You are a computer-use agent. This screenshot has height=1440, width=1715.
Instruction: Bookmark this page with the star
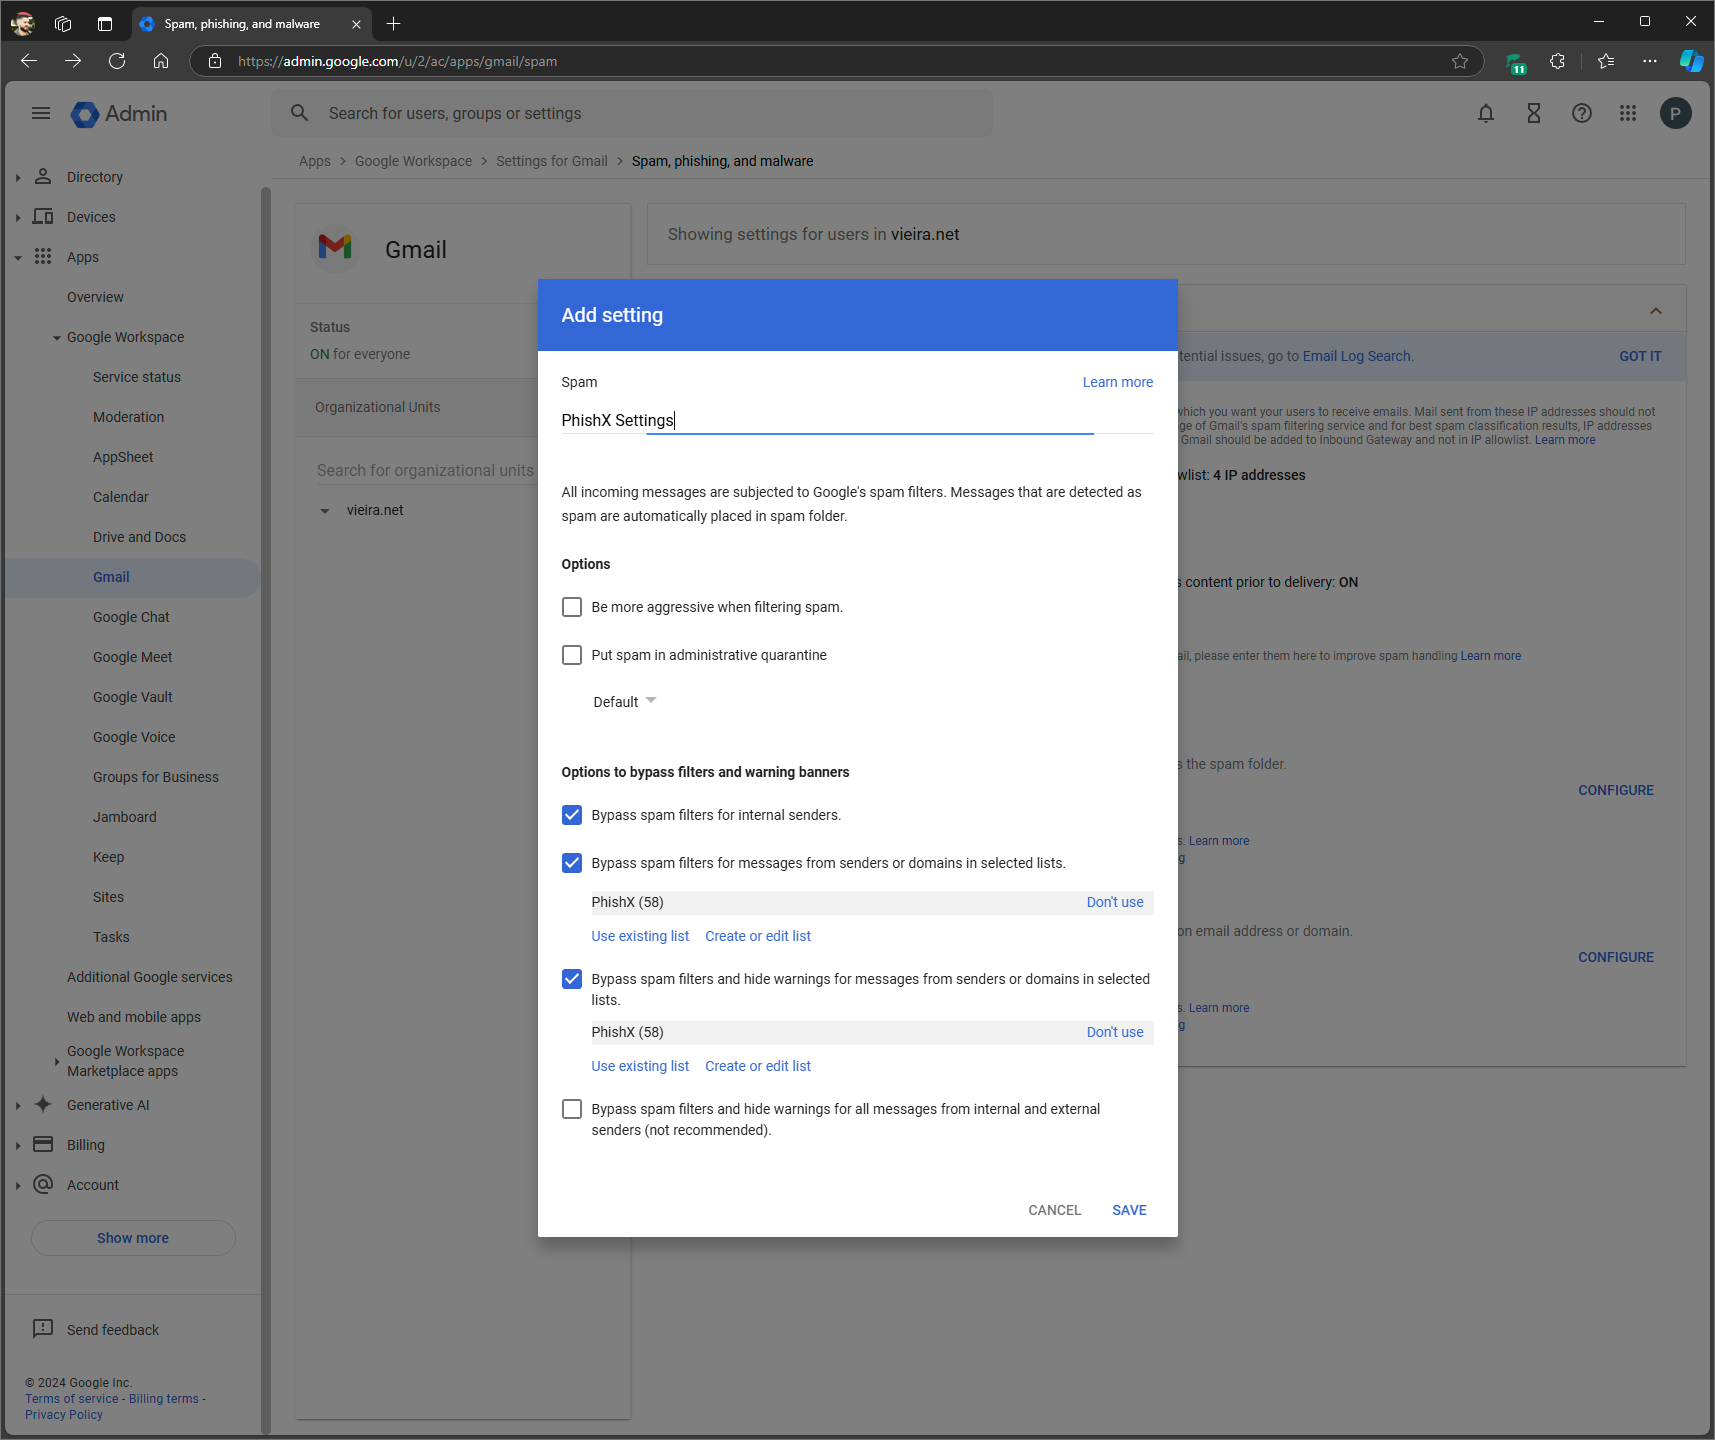(1460, 61)
